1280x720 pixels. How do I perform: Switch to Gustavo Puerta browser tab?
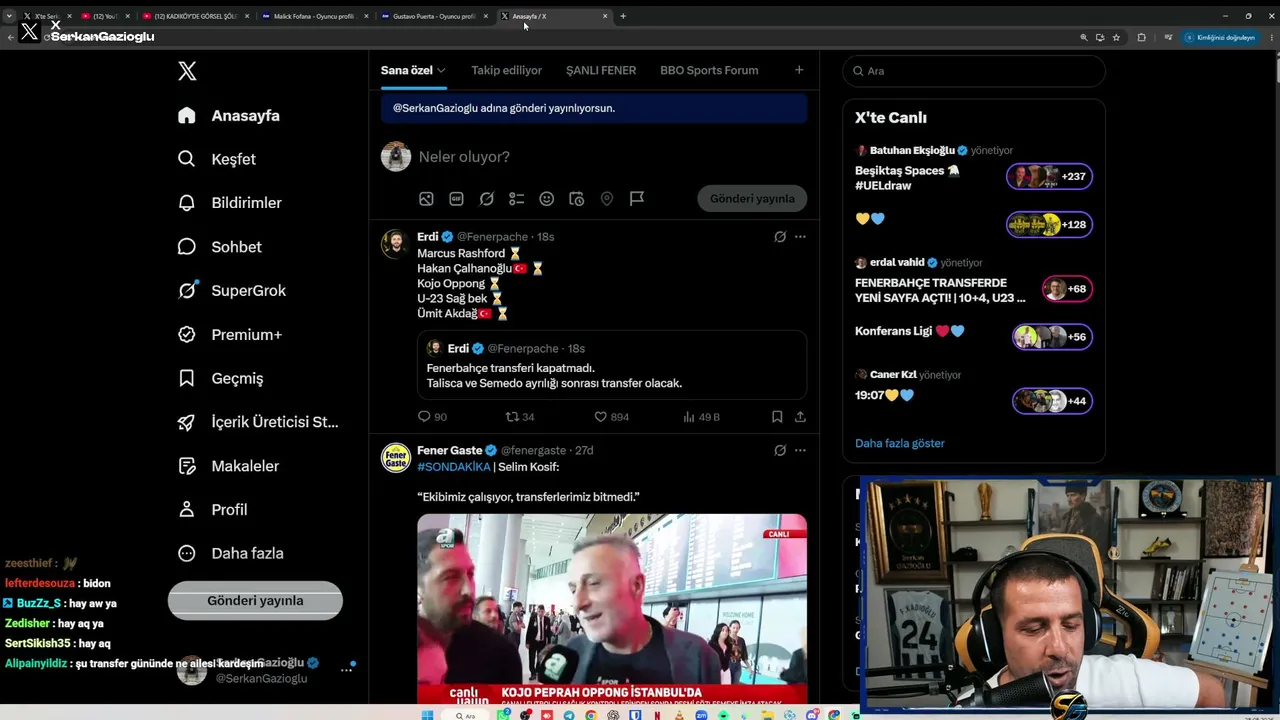(433, 16)
